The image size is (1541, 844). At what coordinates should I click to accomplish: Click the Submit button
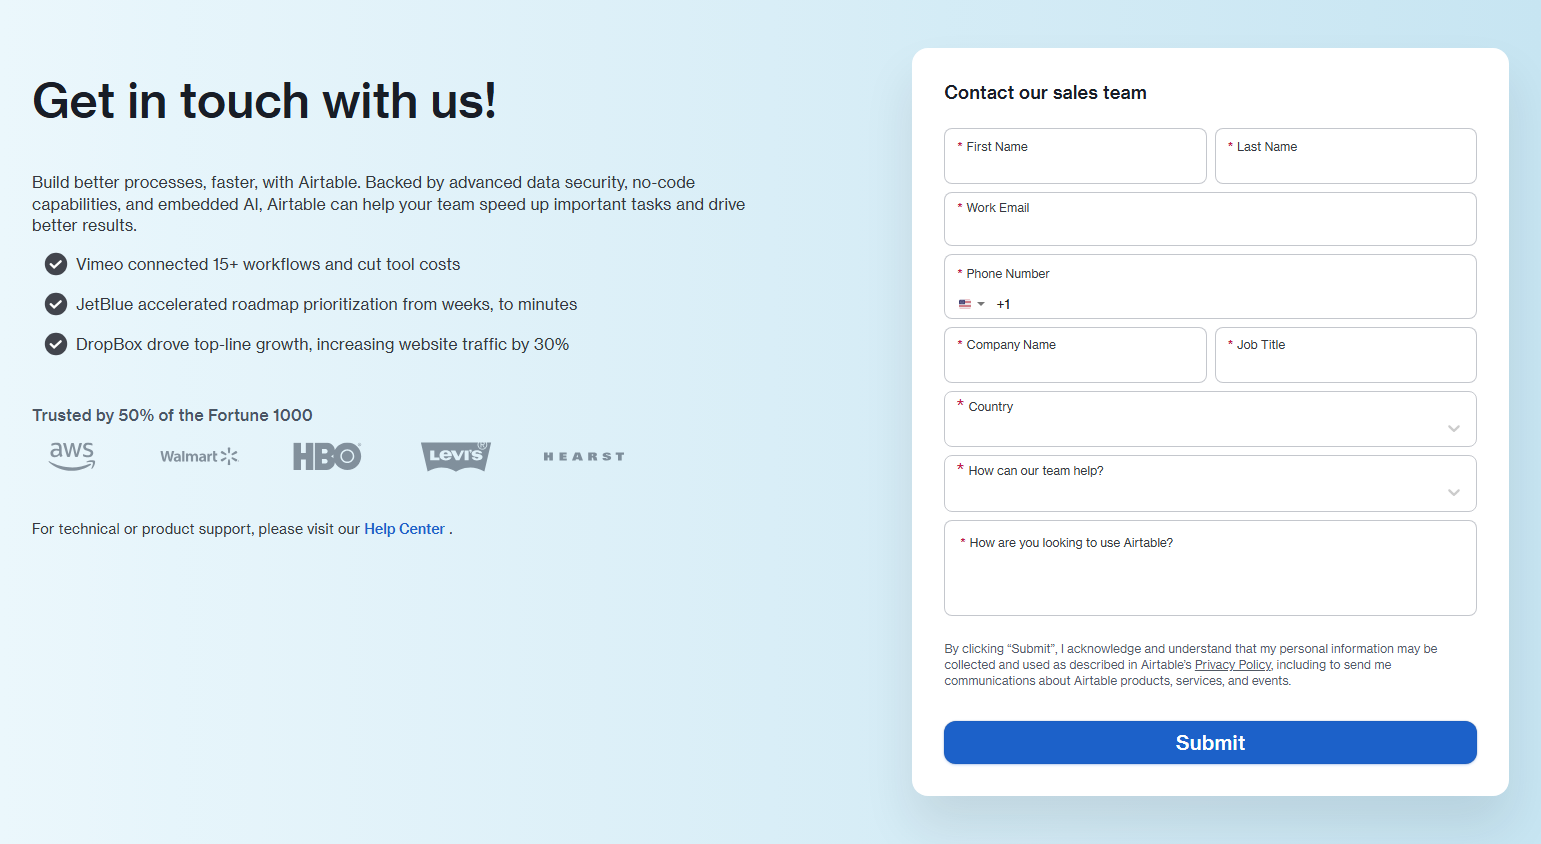click(x=1209, y=742)
